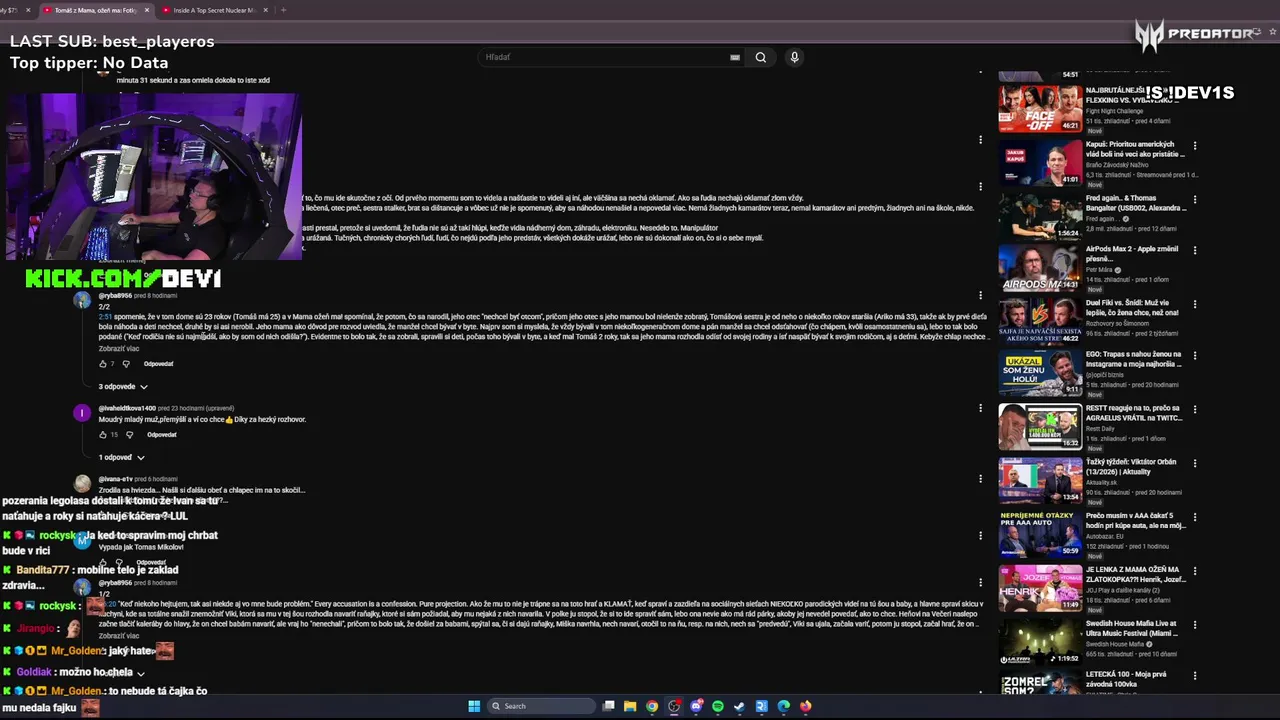Image resolution: width=1280 pixels, height=720 pixels.
Task: Open more actions for 'Swedish House Mafia Live' video
Action: [x=1194, y=624]
